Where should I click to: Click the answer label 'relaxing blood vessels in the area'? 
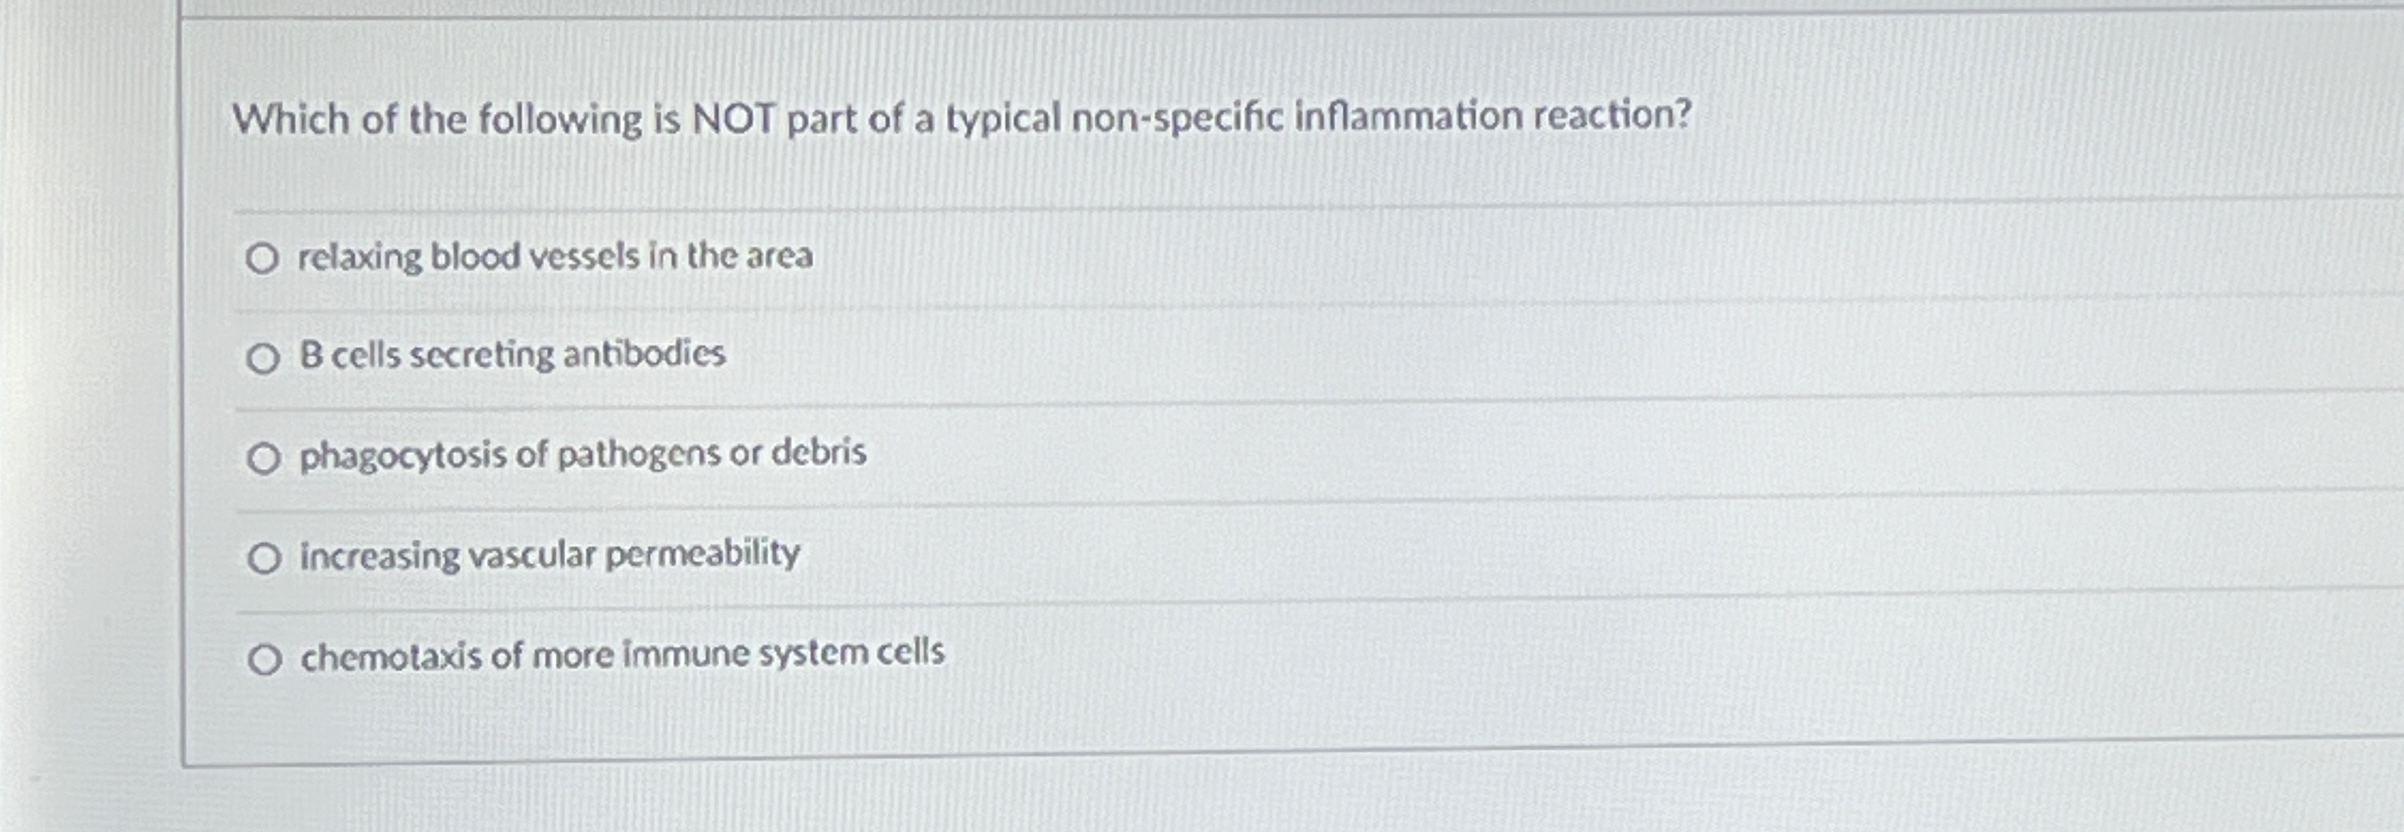(x=554, y=257)
